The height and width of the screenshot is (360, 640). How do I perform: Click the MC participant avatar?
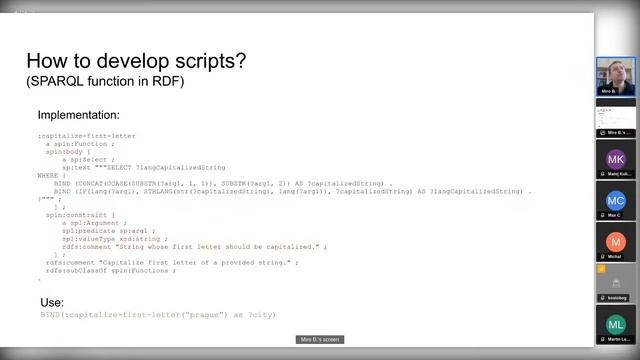(x=616, y=200)
